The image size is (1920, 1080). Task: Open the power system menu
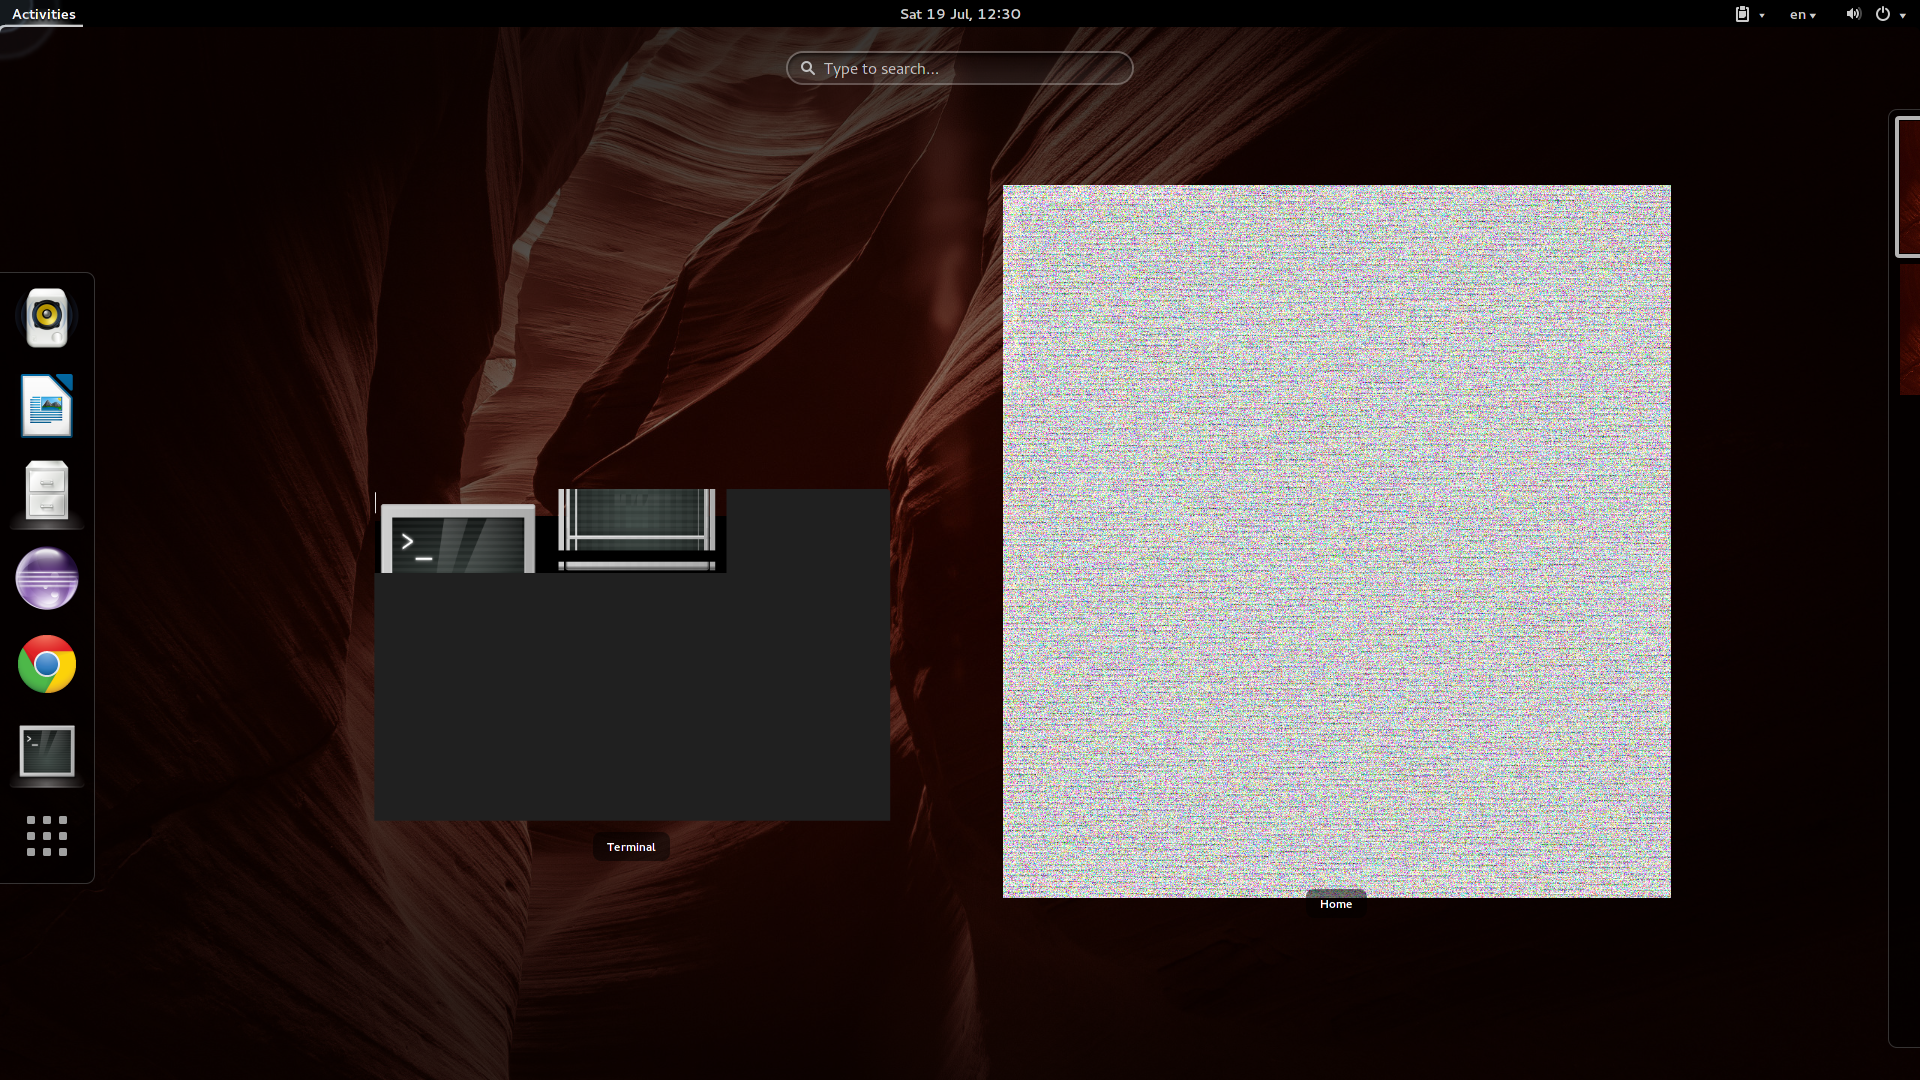1889,14
